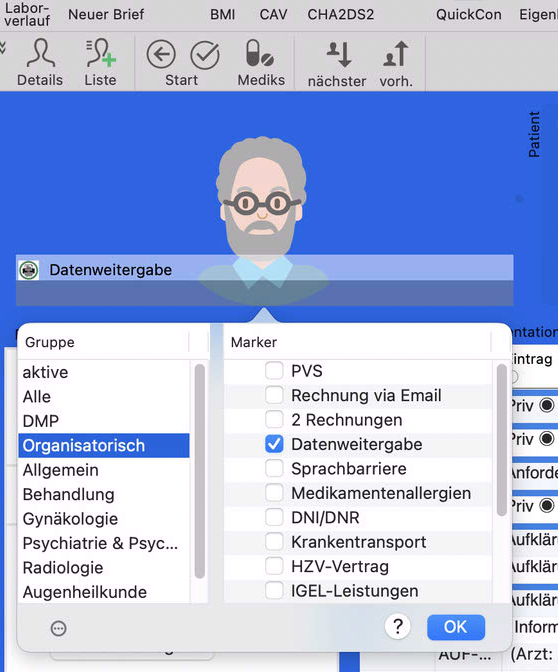
Task: Open the patient Details icon
Action: [40, 54]
